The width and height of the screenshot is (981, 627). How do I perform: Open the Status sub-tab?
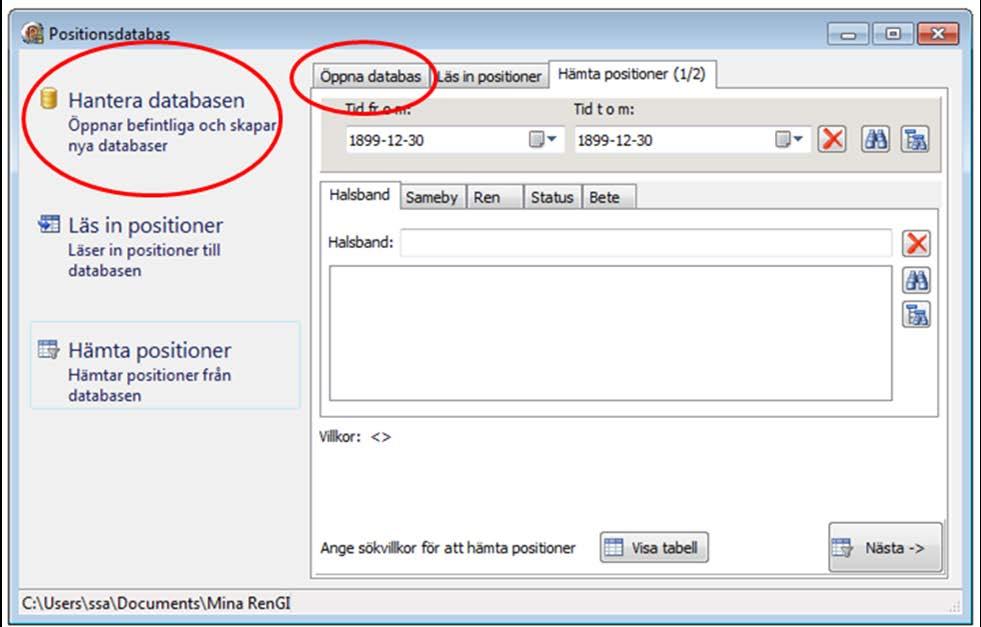(552, 197)
